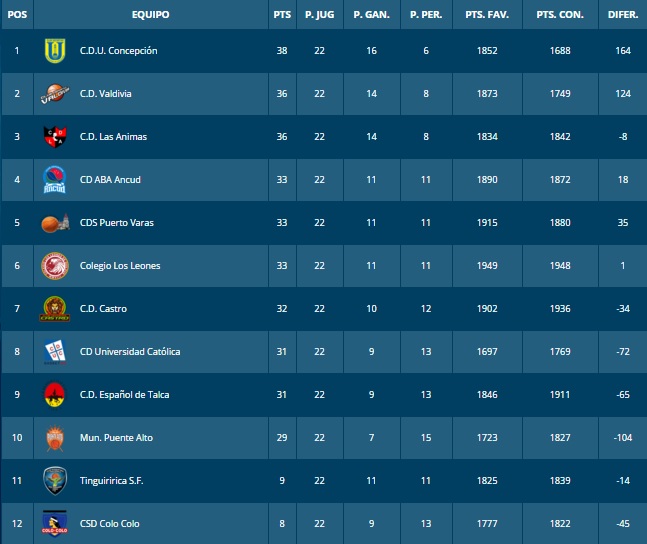Click the Tinguiririca S.F. shield logo
This screenshot has height=544, width=647.
(54, 481)
